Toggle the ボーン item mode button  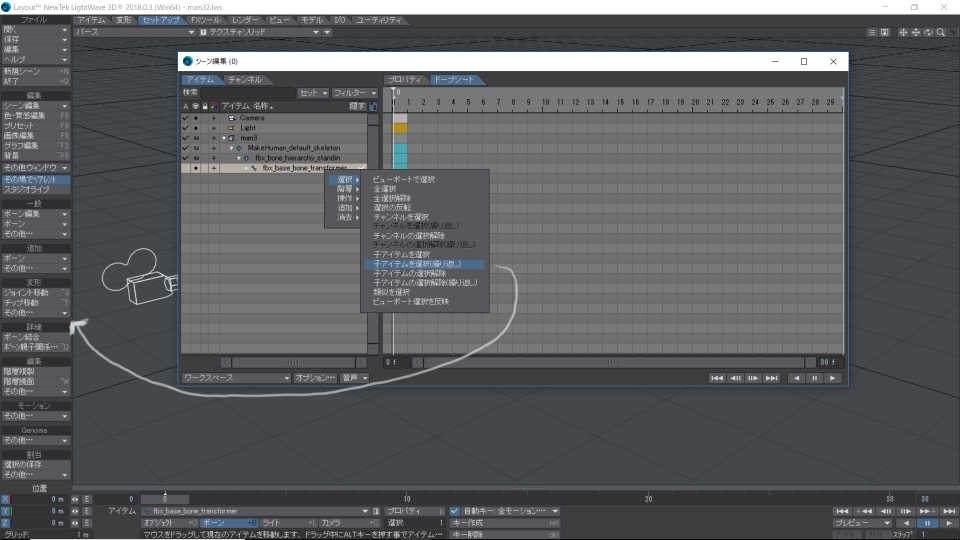pos(229,523)
